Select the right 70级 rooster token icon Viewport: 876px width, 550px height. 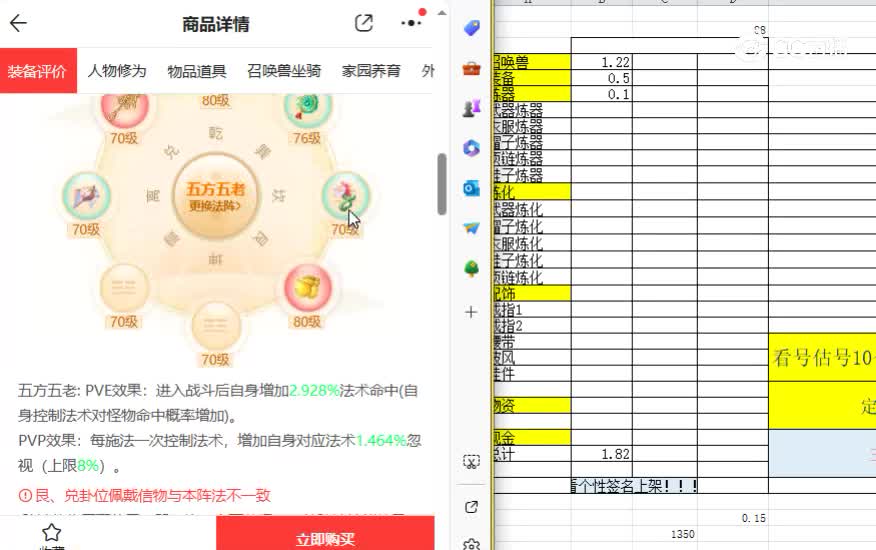click(345, 196)
